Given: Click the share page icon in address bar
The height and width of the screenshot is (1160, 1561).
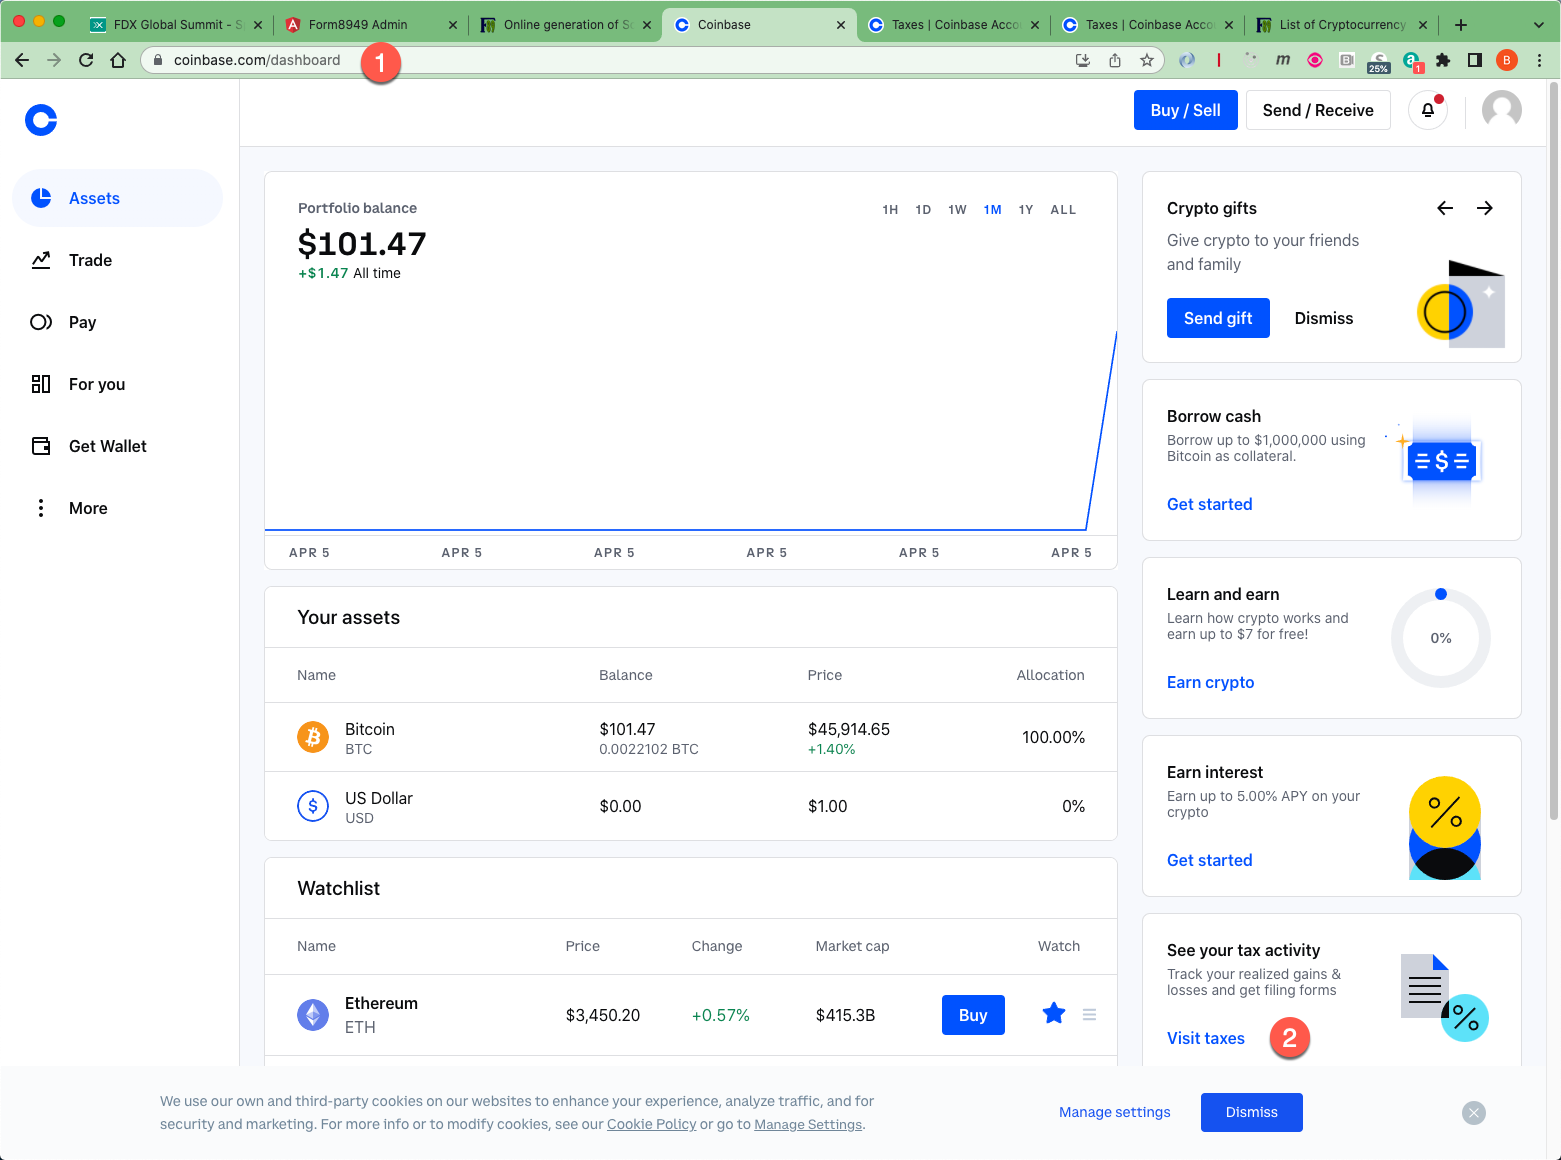Looking at the screenshot, I should [x=1115, y=60].
